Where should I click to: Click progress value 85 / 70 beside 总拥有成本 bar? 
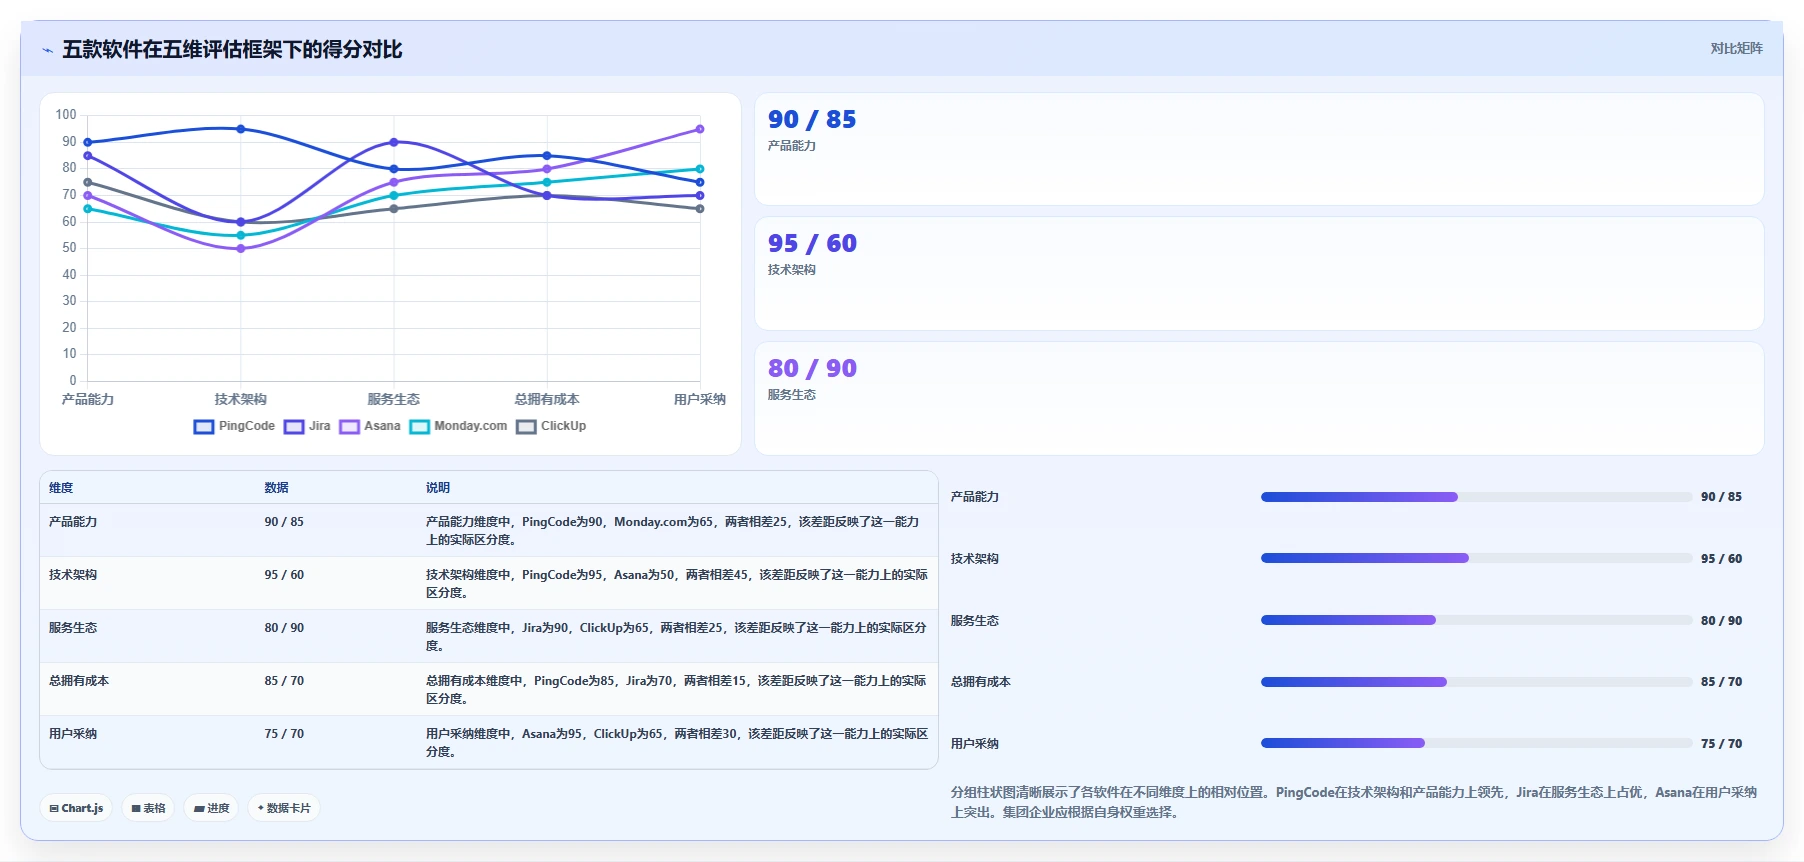1721,682
